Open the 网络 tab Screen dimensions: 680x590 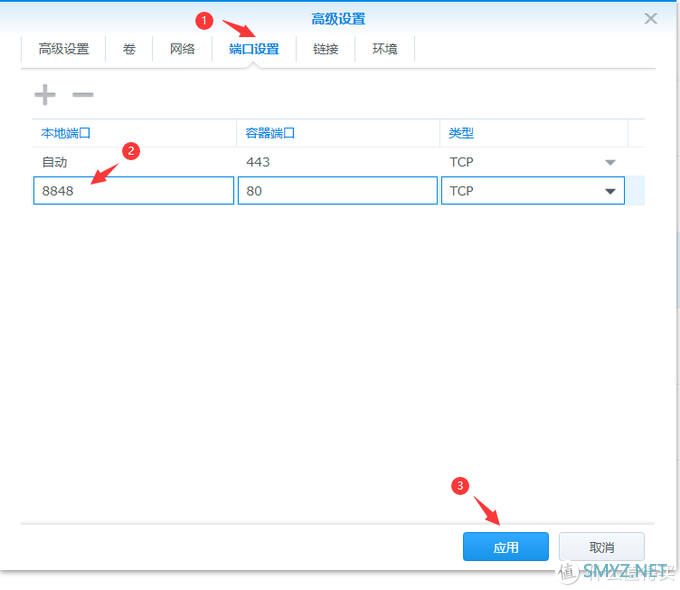182,49
